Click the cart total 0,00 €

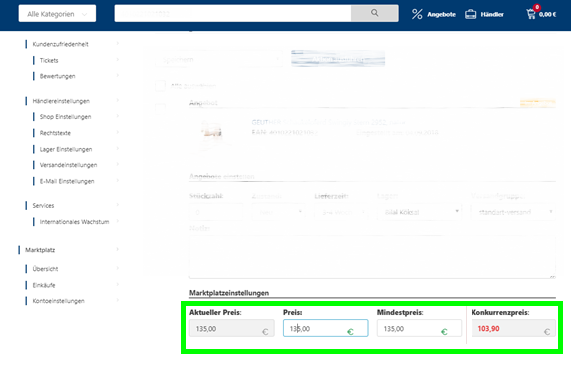547,15
